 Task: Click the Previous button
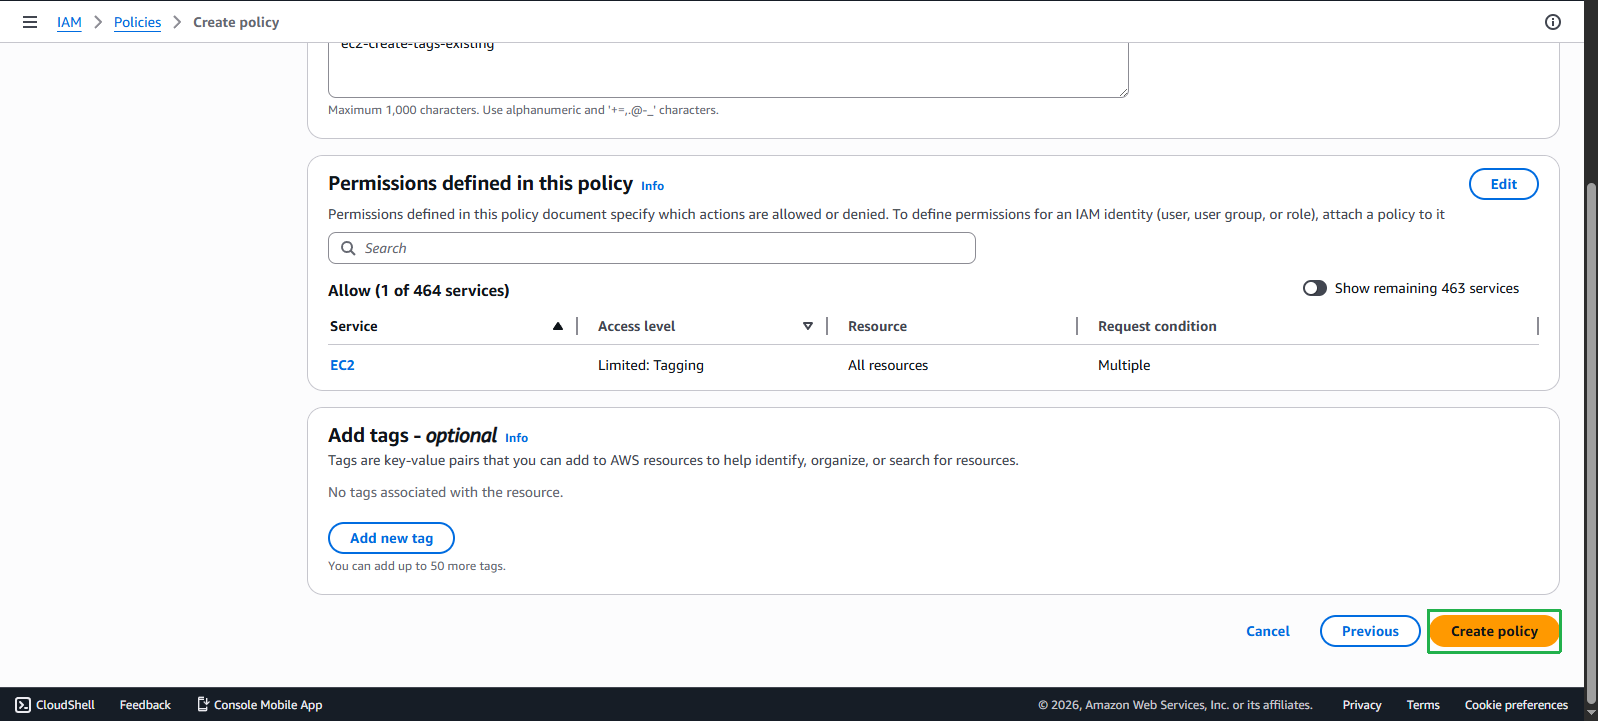coord(1370,631)
